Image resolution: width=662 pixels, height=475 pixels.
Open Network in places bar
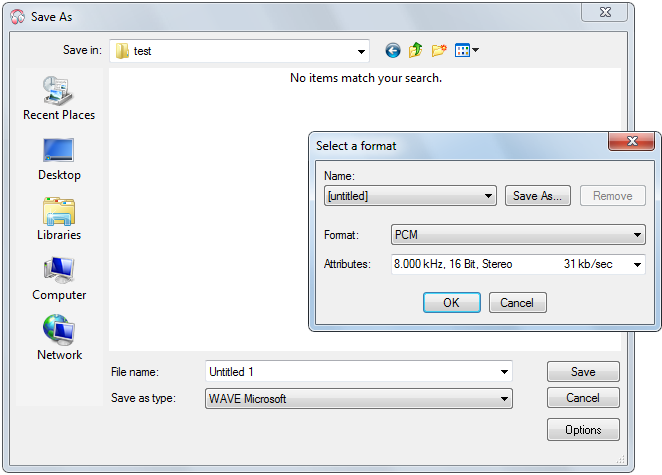pyautogui.click(x=59, y=339)
